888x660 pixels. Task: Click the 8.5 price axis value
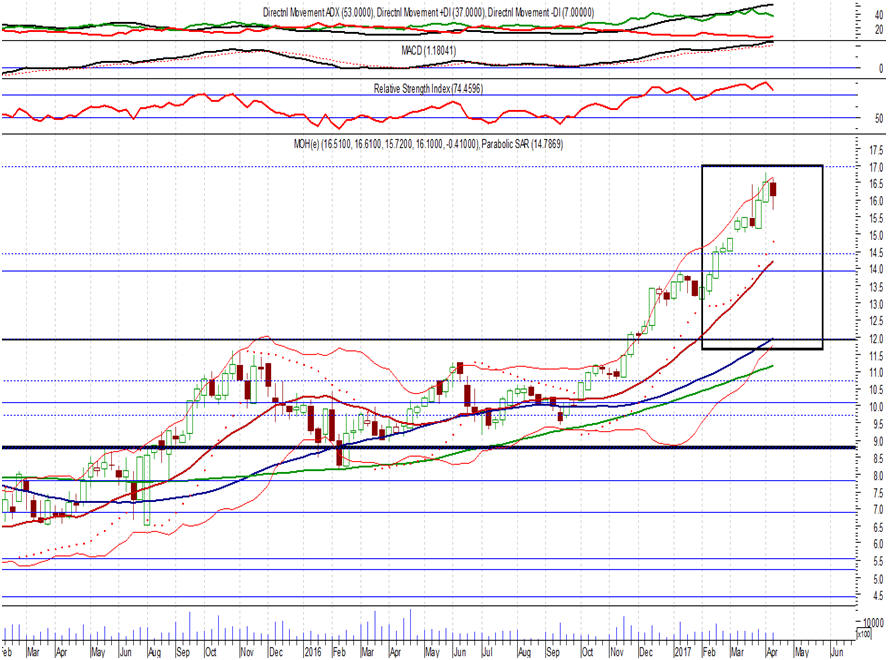pyautogui.click(x=878, y=458)
